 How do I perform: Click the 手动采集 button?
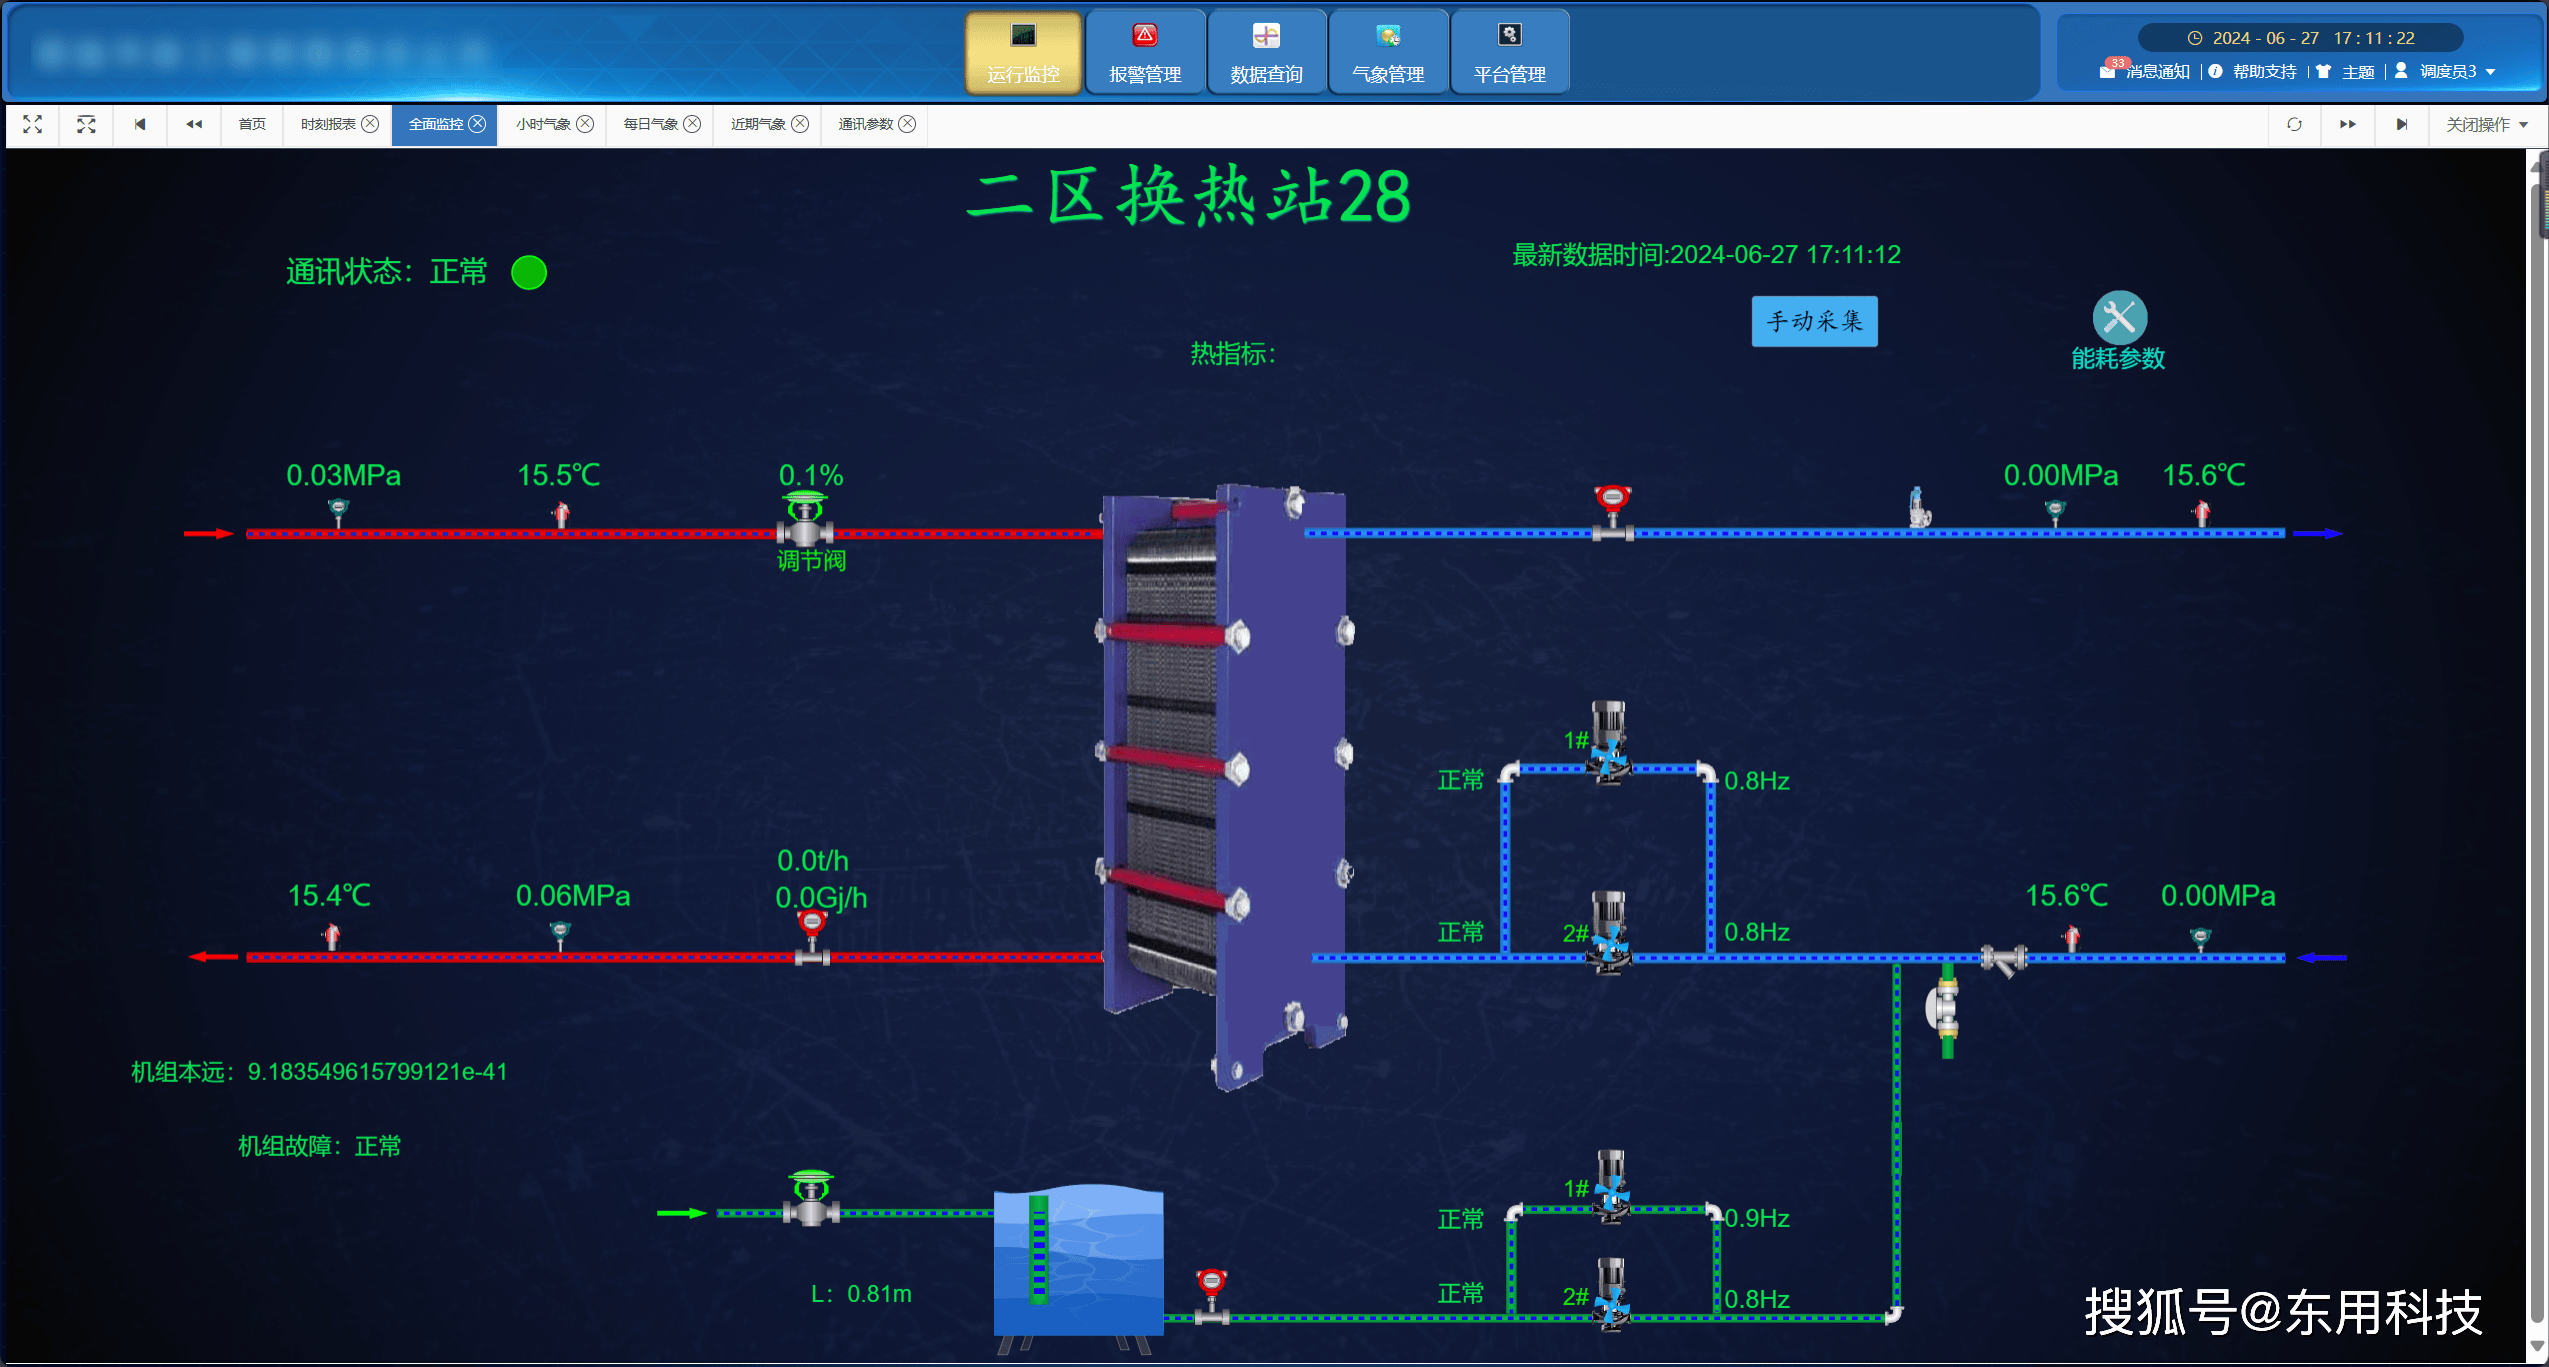pos(1814,321)
